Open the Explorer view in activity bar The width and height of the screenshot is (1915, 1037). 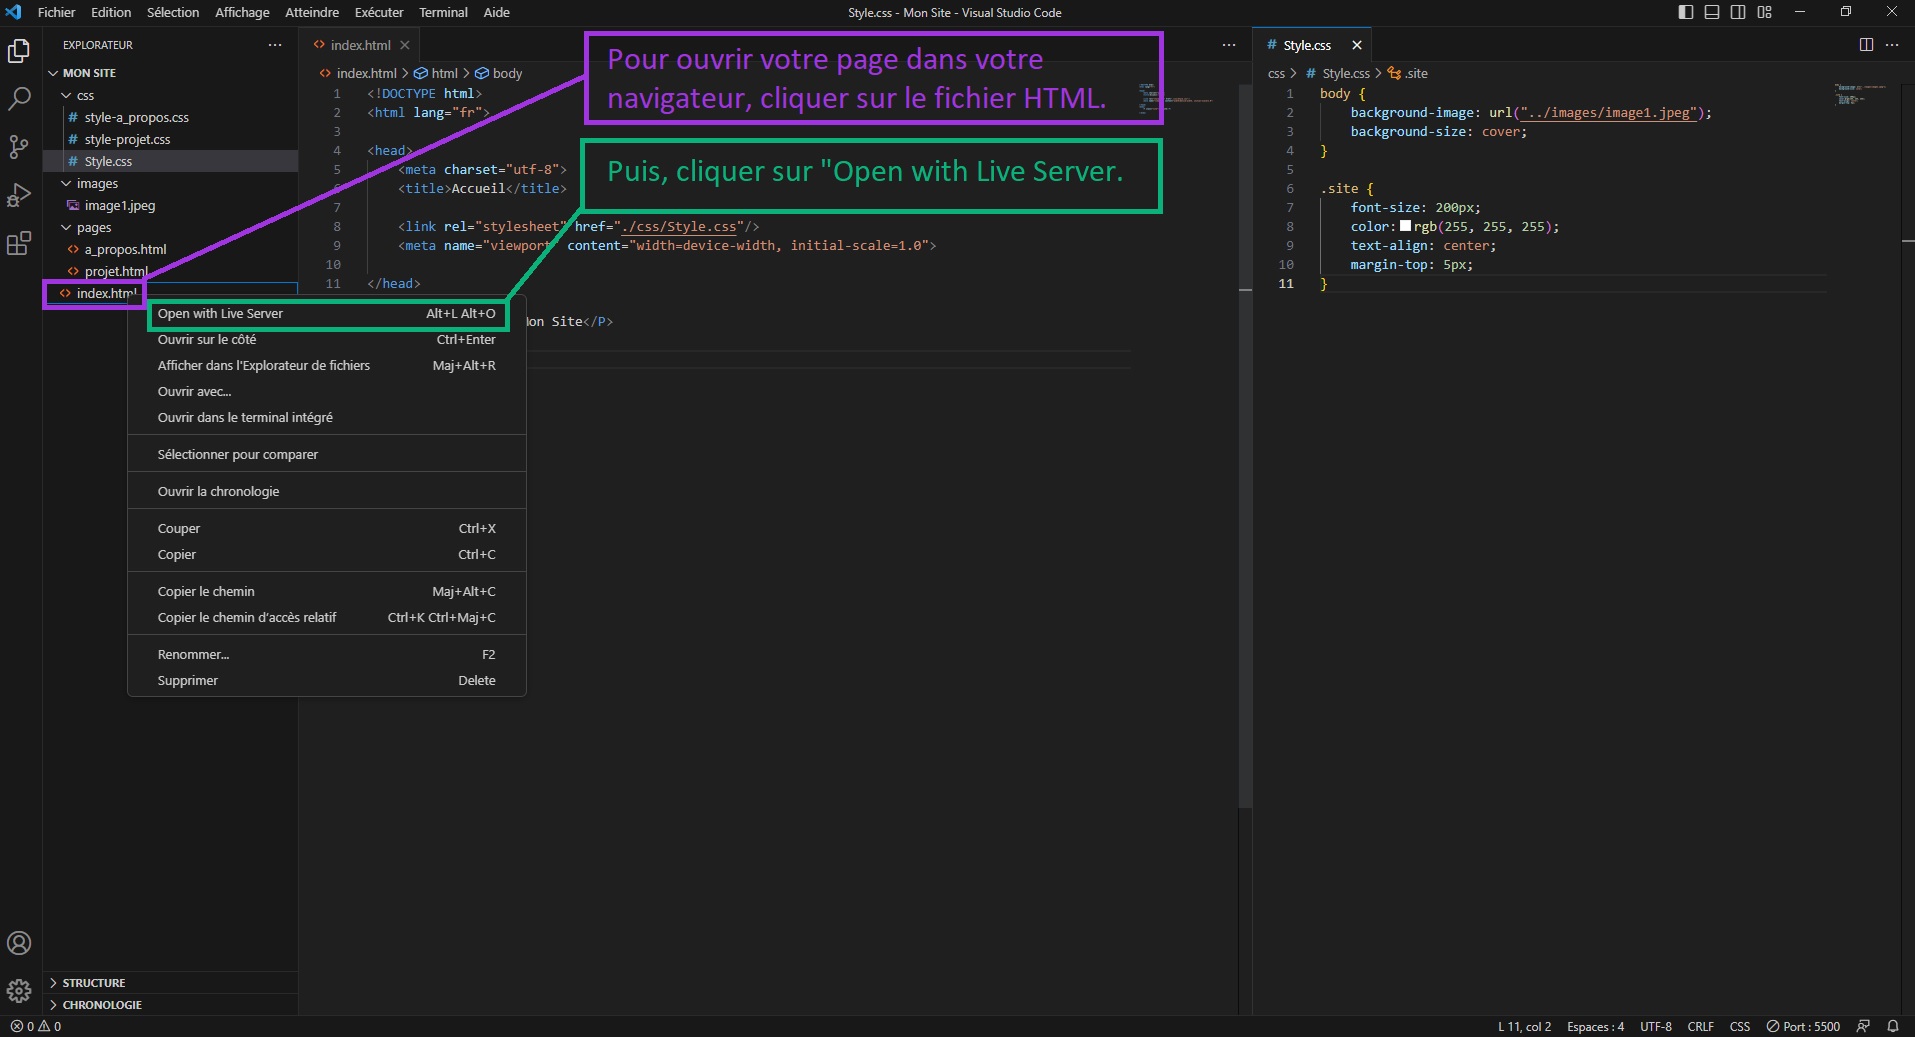pos(19,51)
